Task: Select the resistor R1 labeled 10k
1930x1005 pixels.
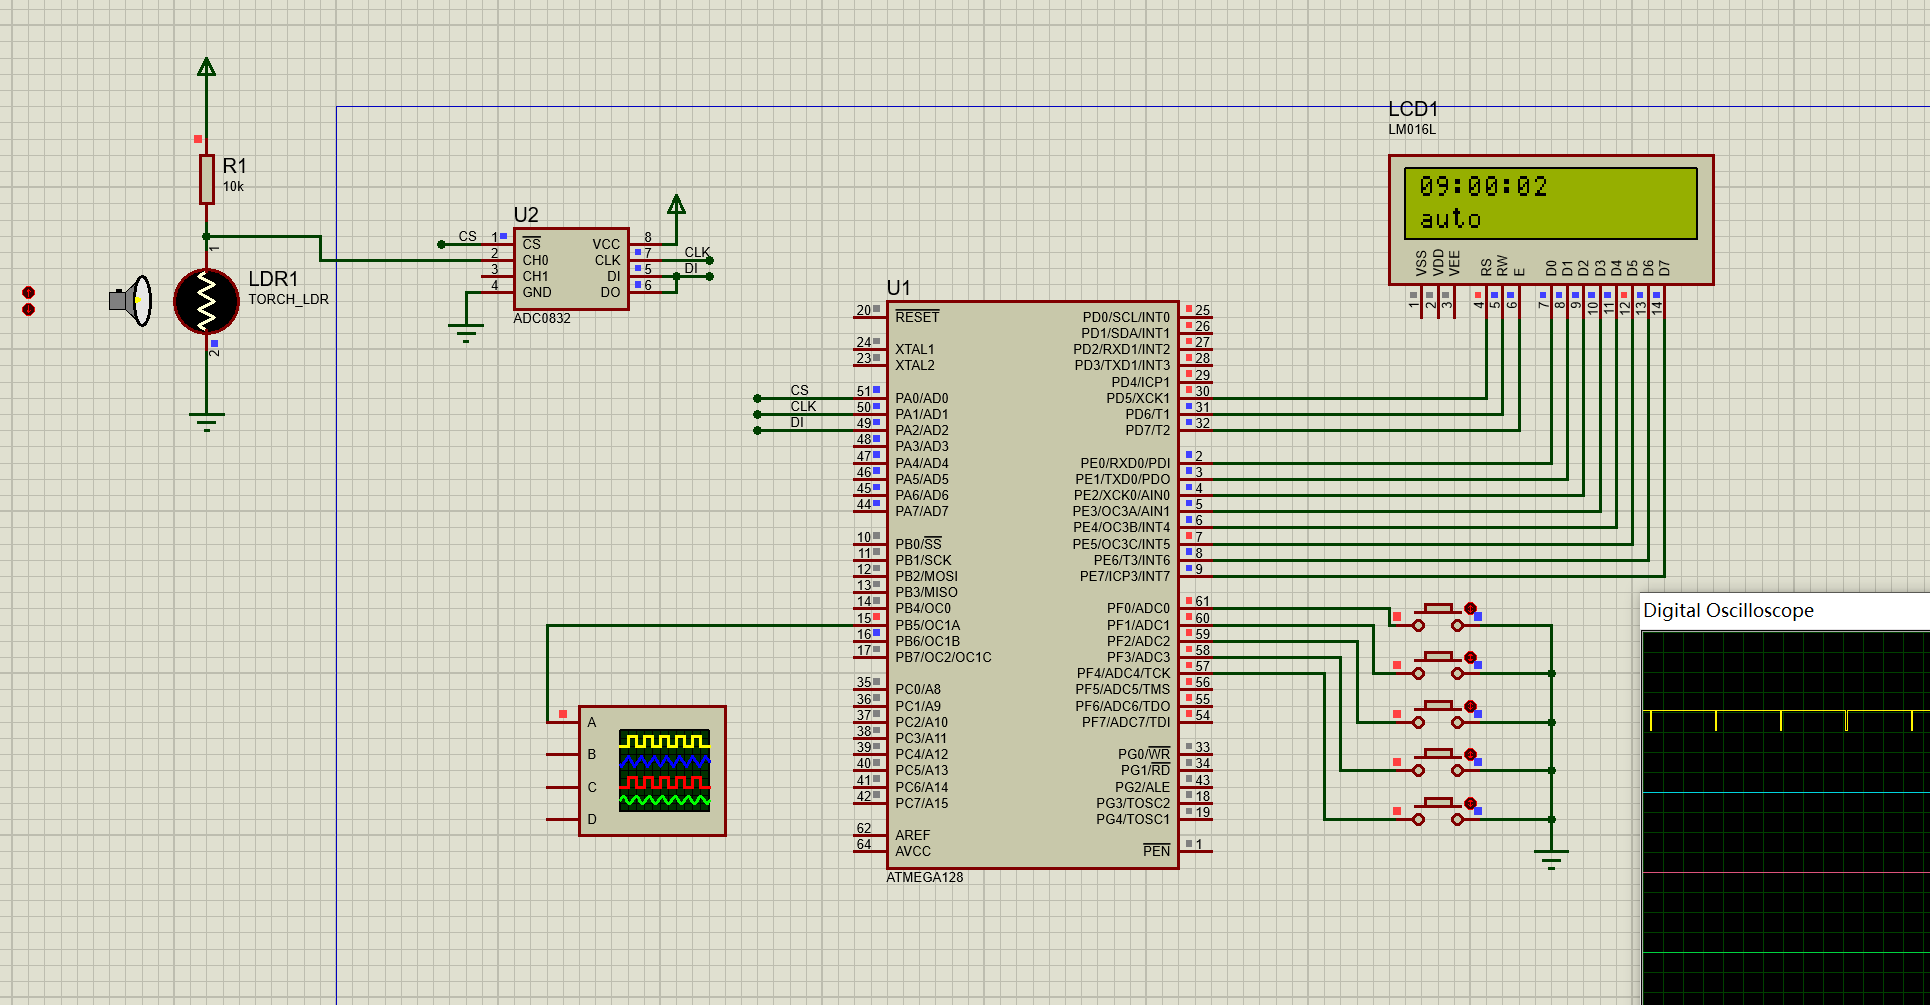Action: click(206, 180)
